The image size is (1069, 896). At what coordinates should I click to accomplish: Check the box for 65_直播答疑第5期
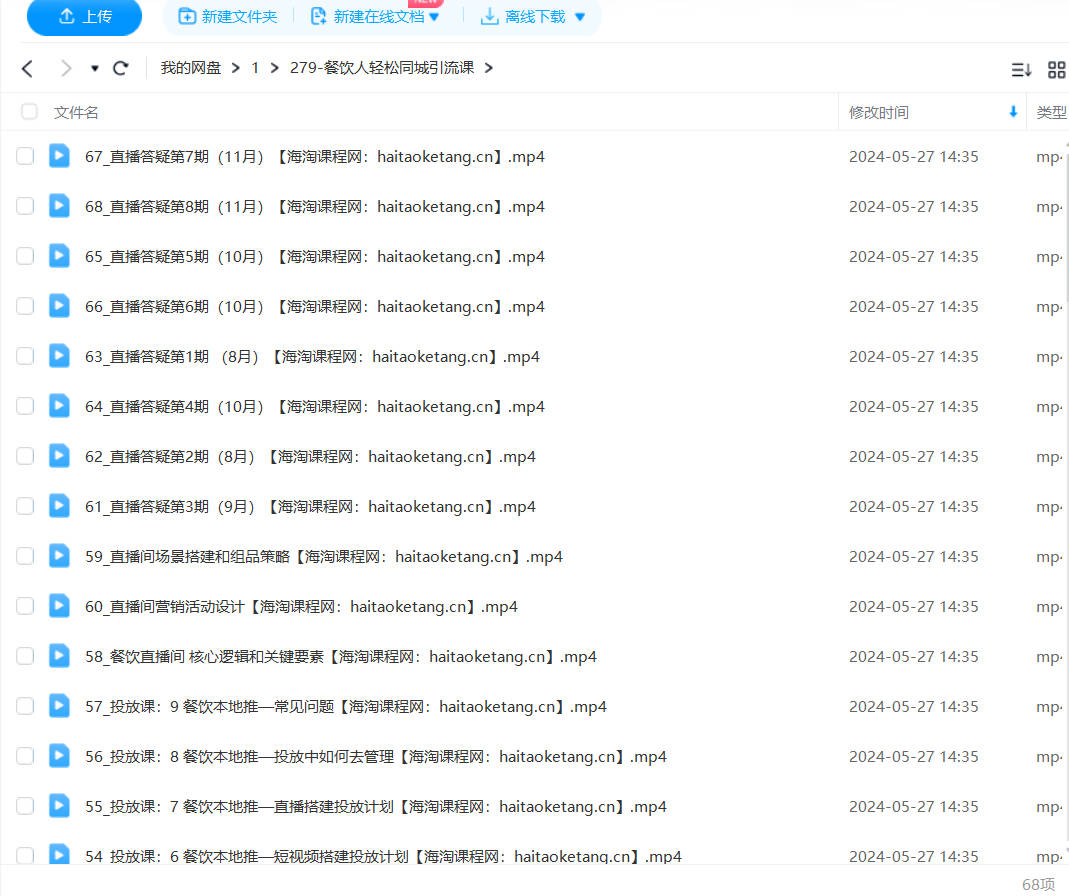pyautogui.click(x=25, y=256)
